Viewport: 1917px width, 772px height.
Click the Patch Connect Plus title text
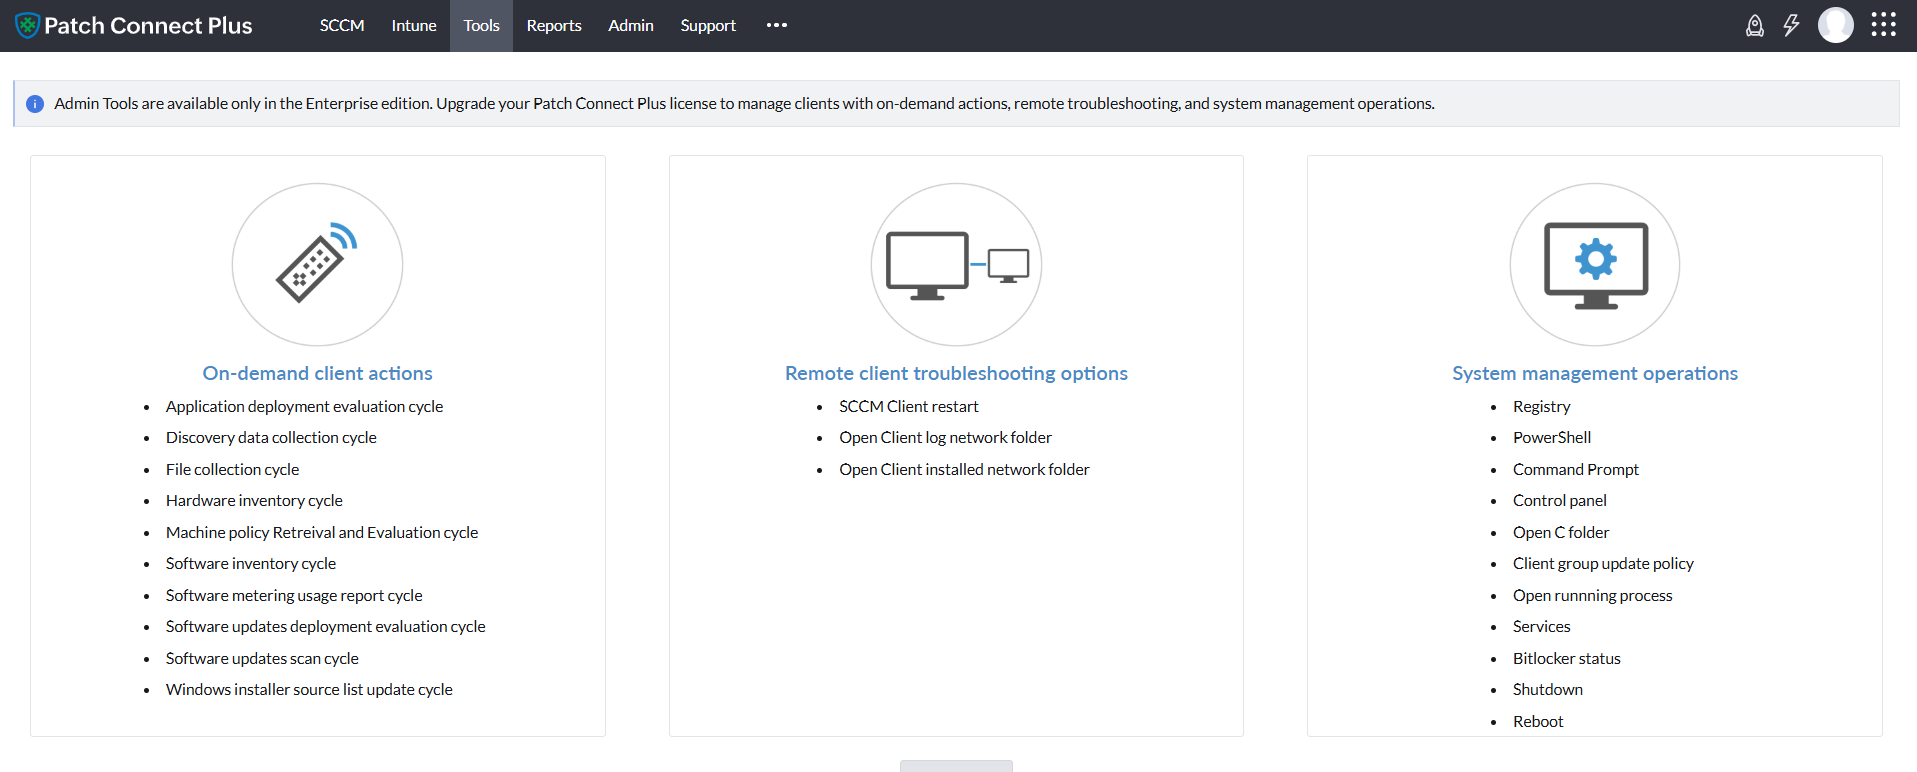pos(148,26)
